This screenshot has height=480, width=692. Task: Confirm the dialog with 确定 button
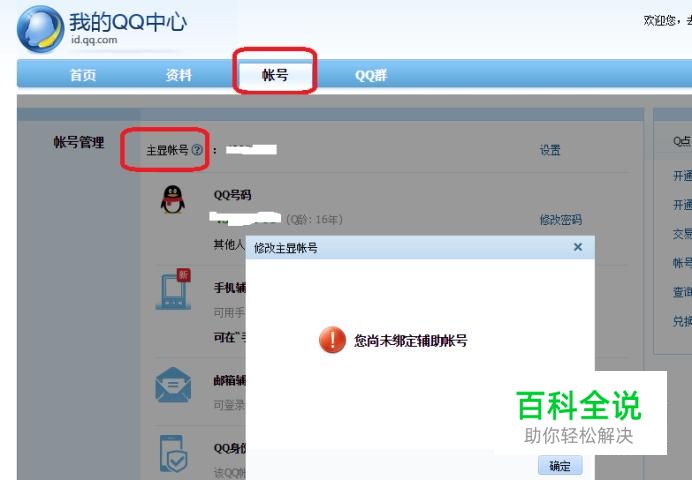pyautogui.click(x=560, y=465)
